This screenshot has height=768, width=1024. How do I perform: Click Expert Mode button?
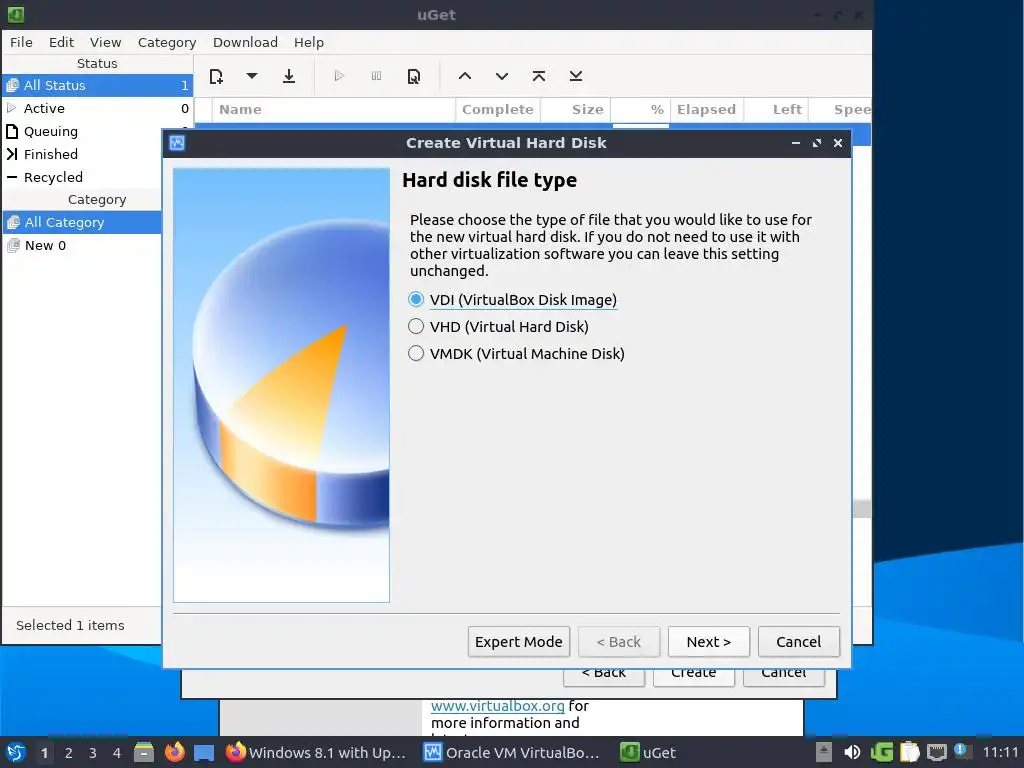519,642
